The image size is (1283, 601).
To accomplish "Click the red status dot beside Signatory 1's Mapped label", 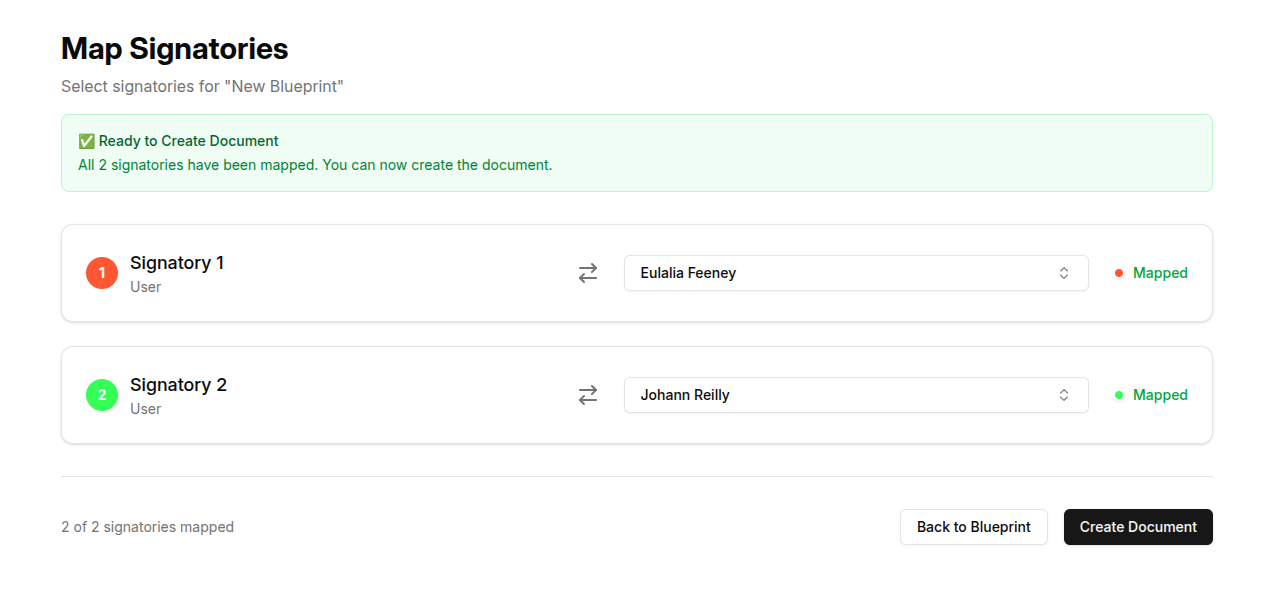I will [x=1117, y=272].
